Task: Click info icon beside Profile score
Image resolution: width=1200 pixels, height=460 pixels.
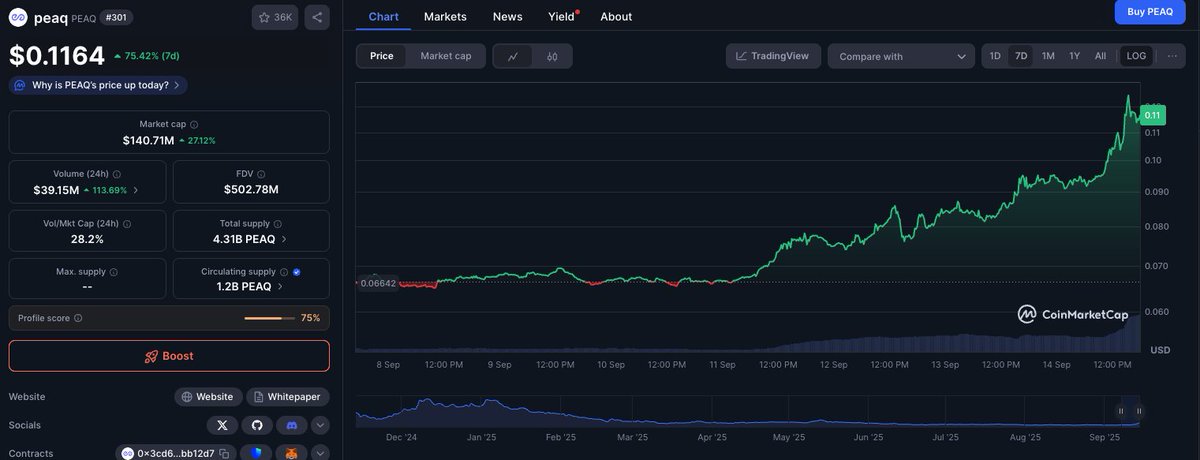Action: coord(78,318)
